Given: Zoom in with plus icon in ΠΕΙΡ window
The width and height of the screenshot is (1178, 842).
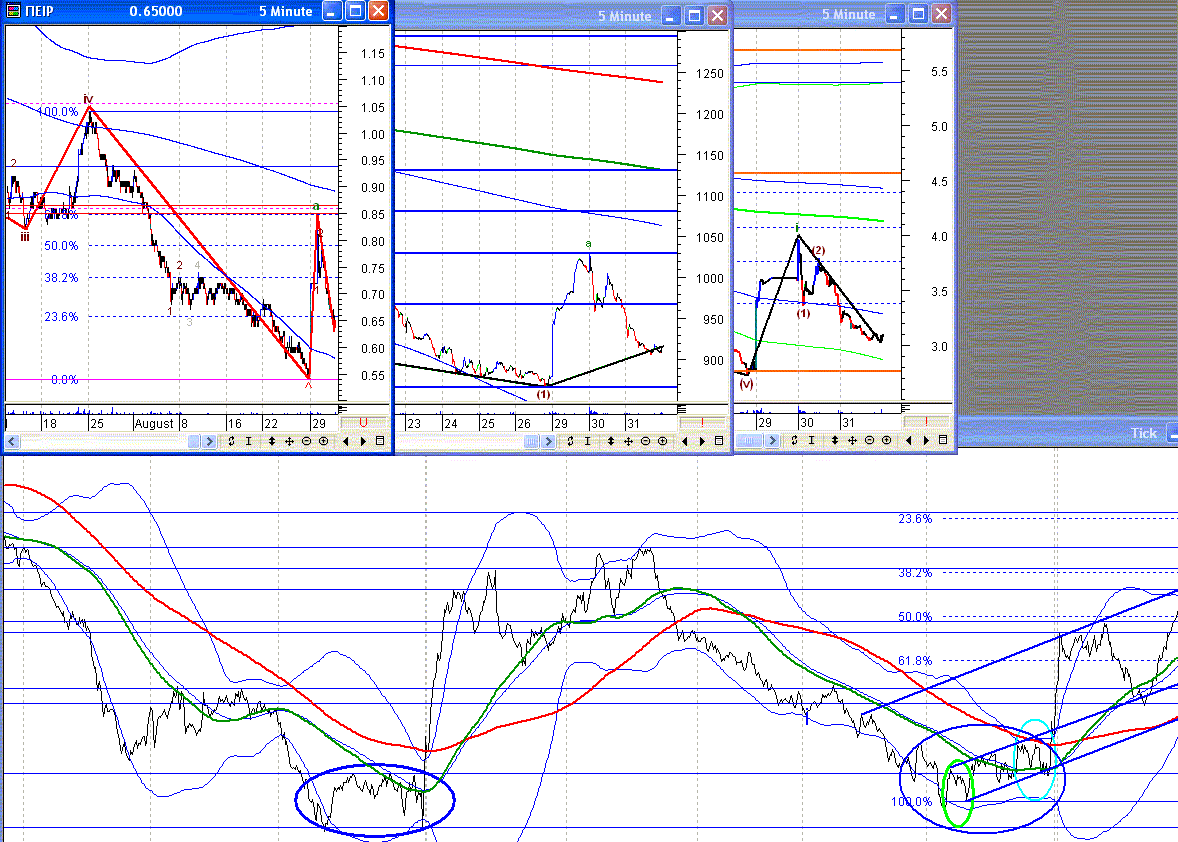Looking at the screenshot, I should [x=323, y=441].
